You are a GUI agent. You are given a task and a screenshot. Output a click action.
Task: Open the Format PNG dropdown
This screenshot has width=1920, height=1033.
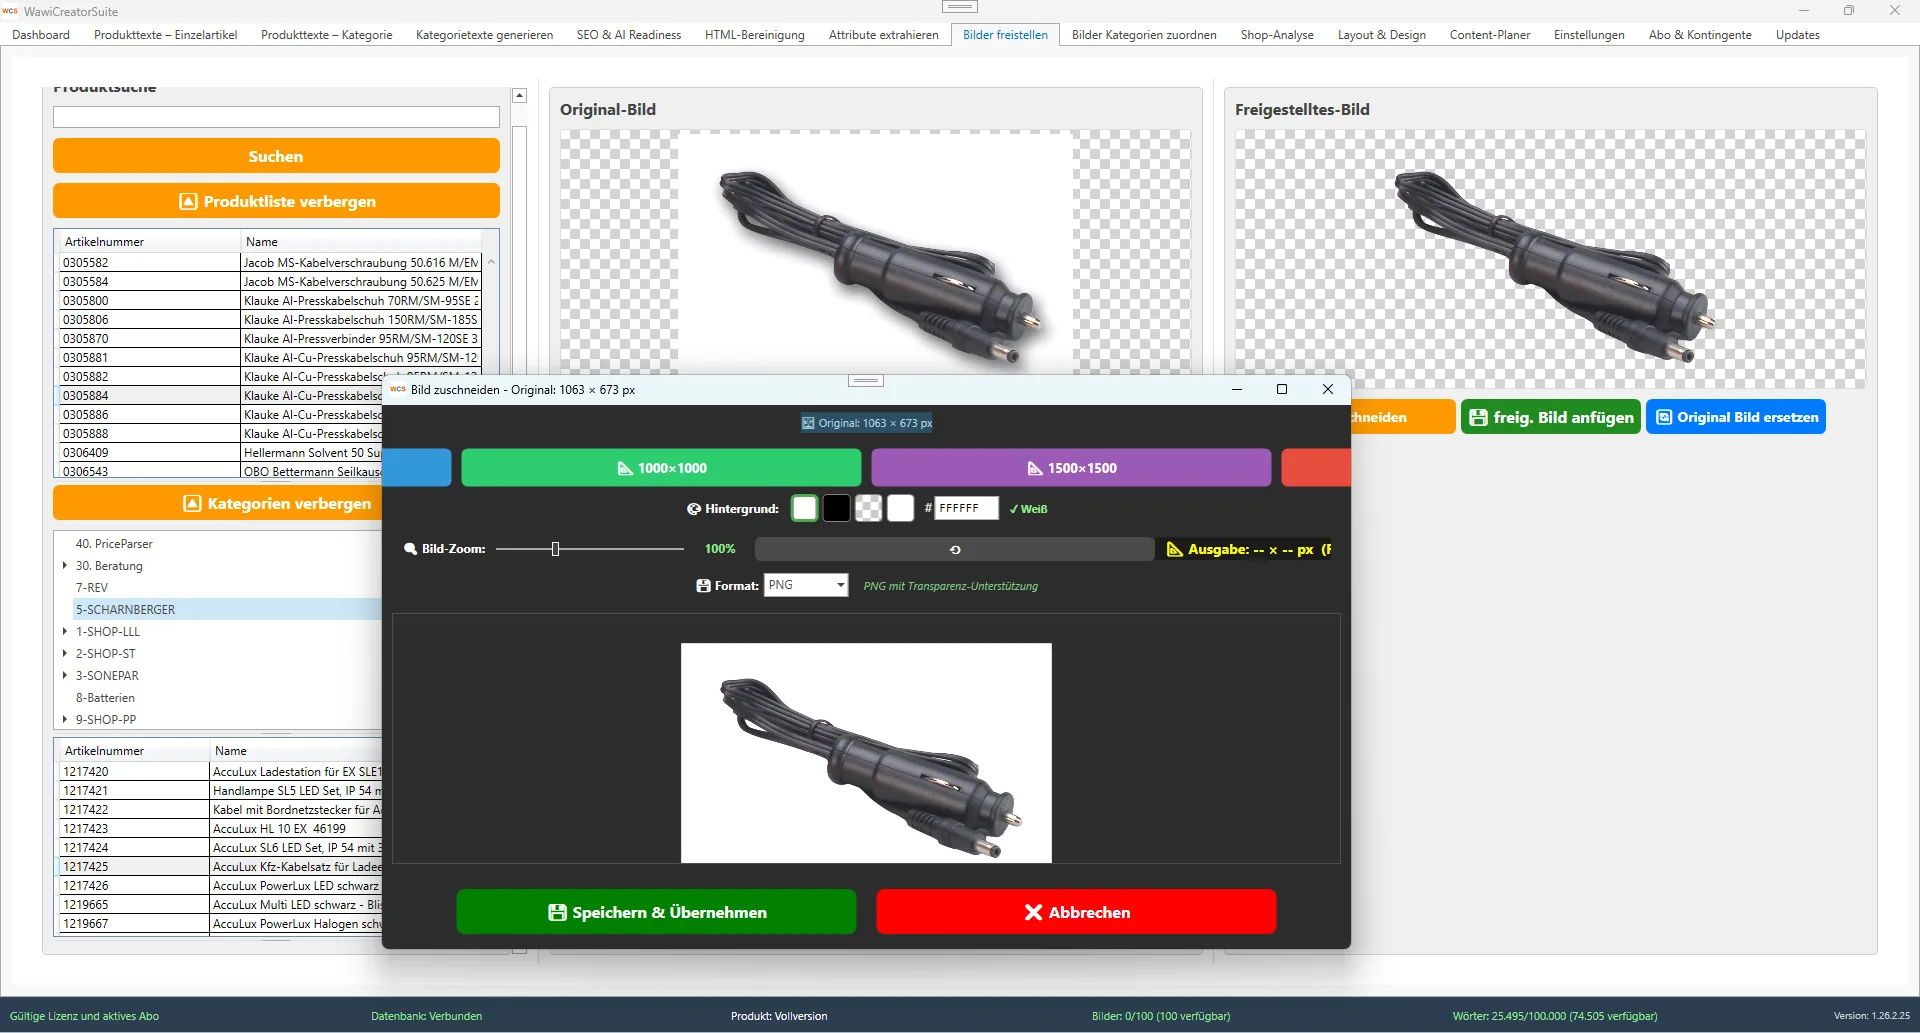[x=806, y=585]
